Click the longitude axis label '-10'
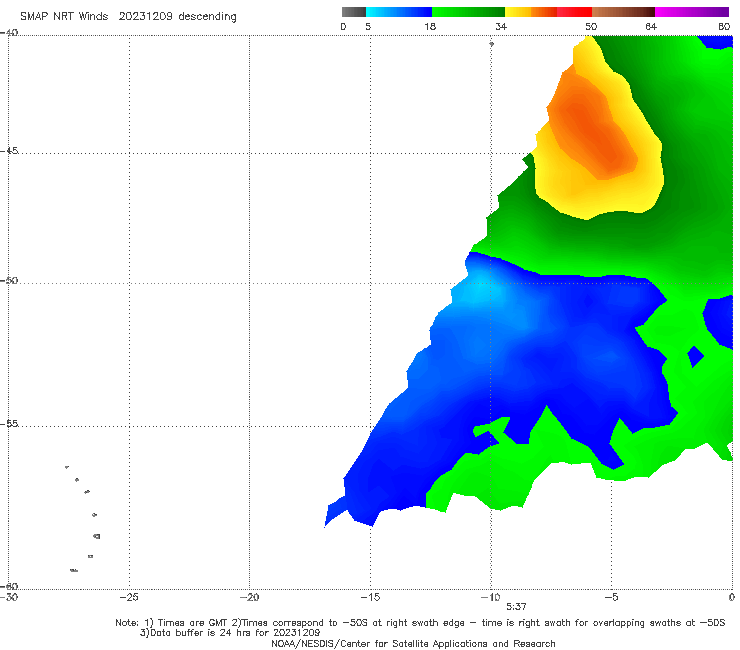Image resolution: width=740 pixels, height=650 pixels. [x=490, y=597]
